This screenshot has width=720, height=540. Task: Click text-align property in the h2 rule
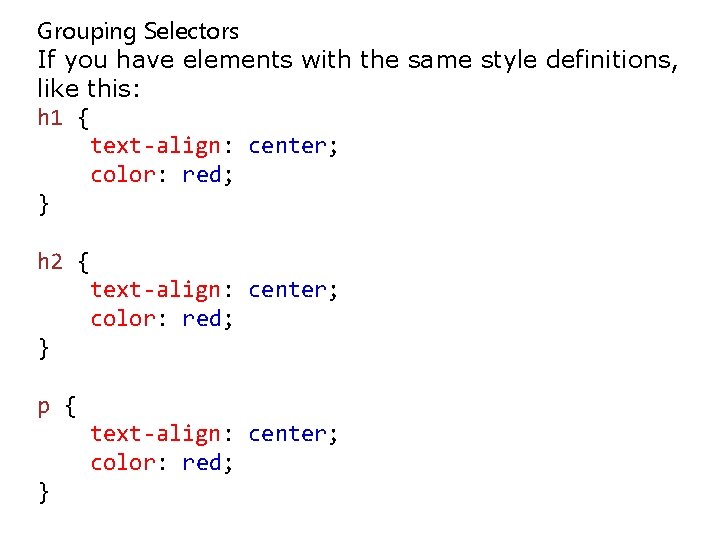click(155, 291)
